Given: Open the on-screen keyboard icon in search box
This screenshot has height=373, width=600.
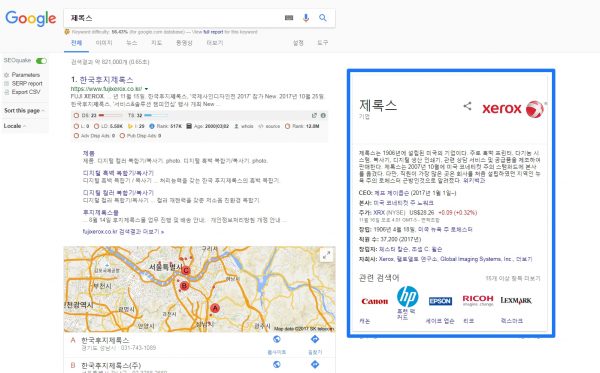Looking at the screenshot, I should [x=289, y=18].
